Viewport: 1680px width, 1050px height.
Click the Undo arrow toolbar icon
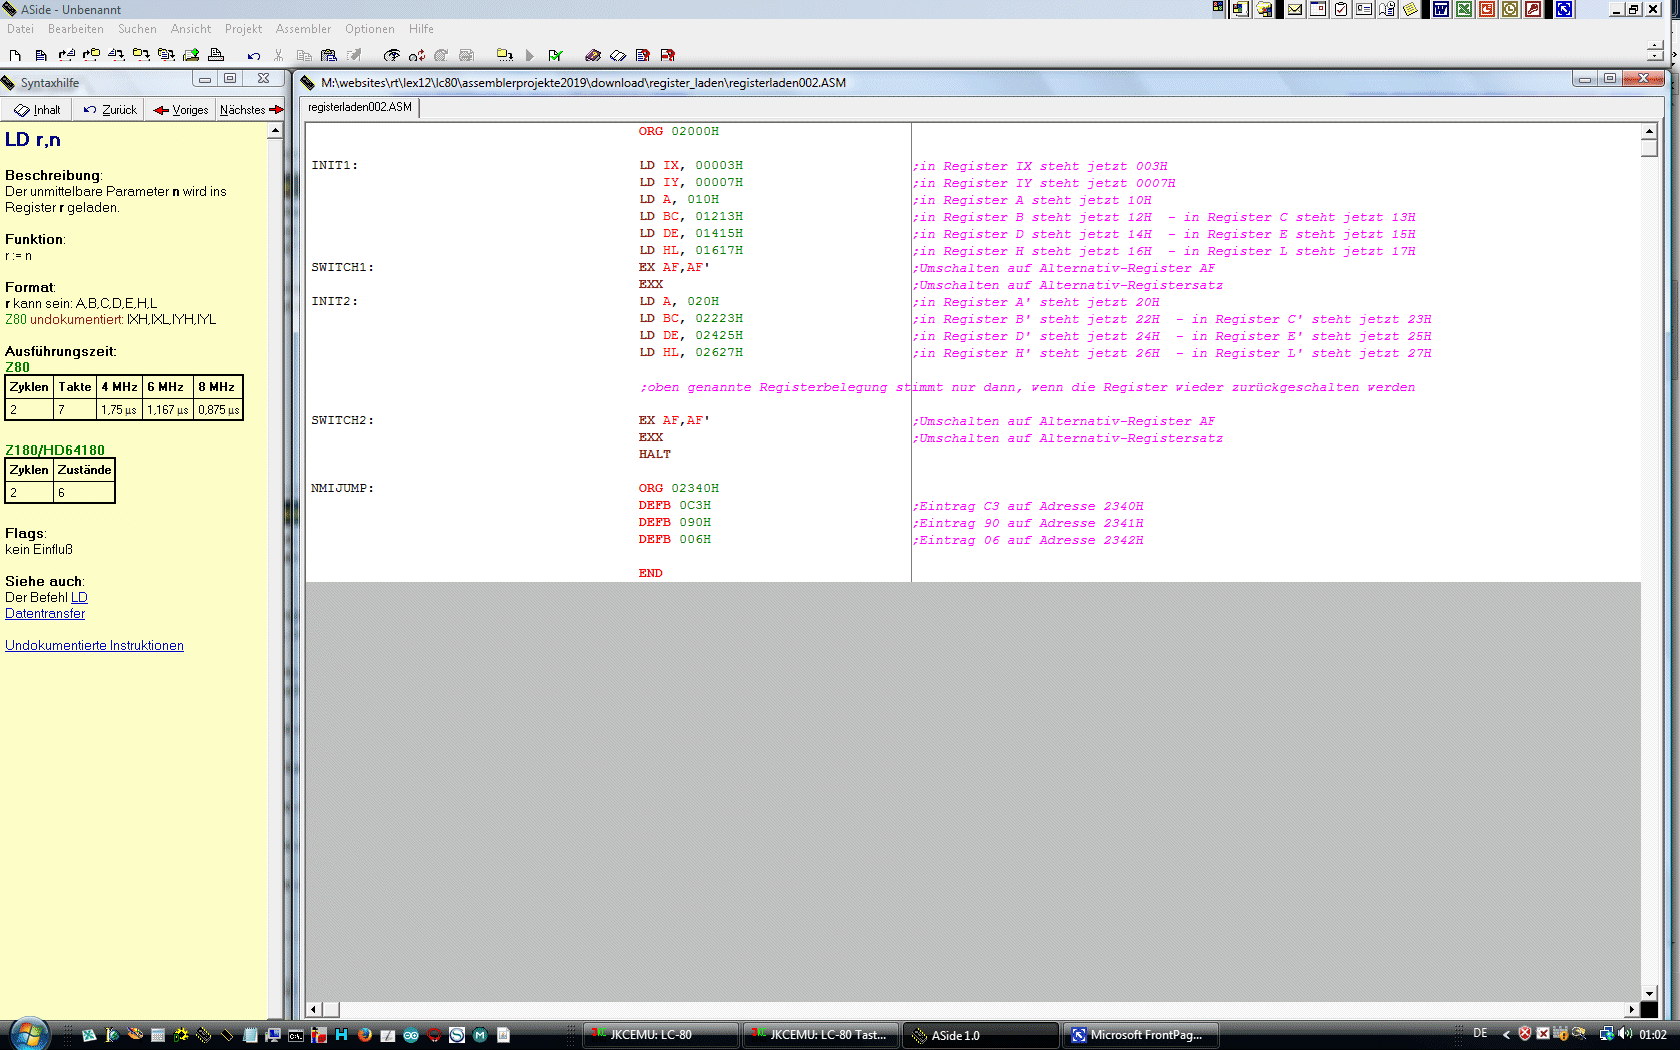tap(254, 55)
